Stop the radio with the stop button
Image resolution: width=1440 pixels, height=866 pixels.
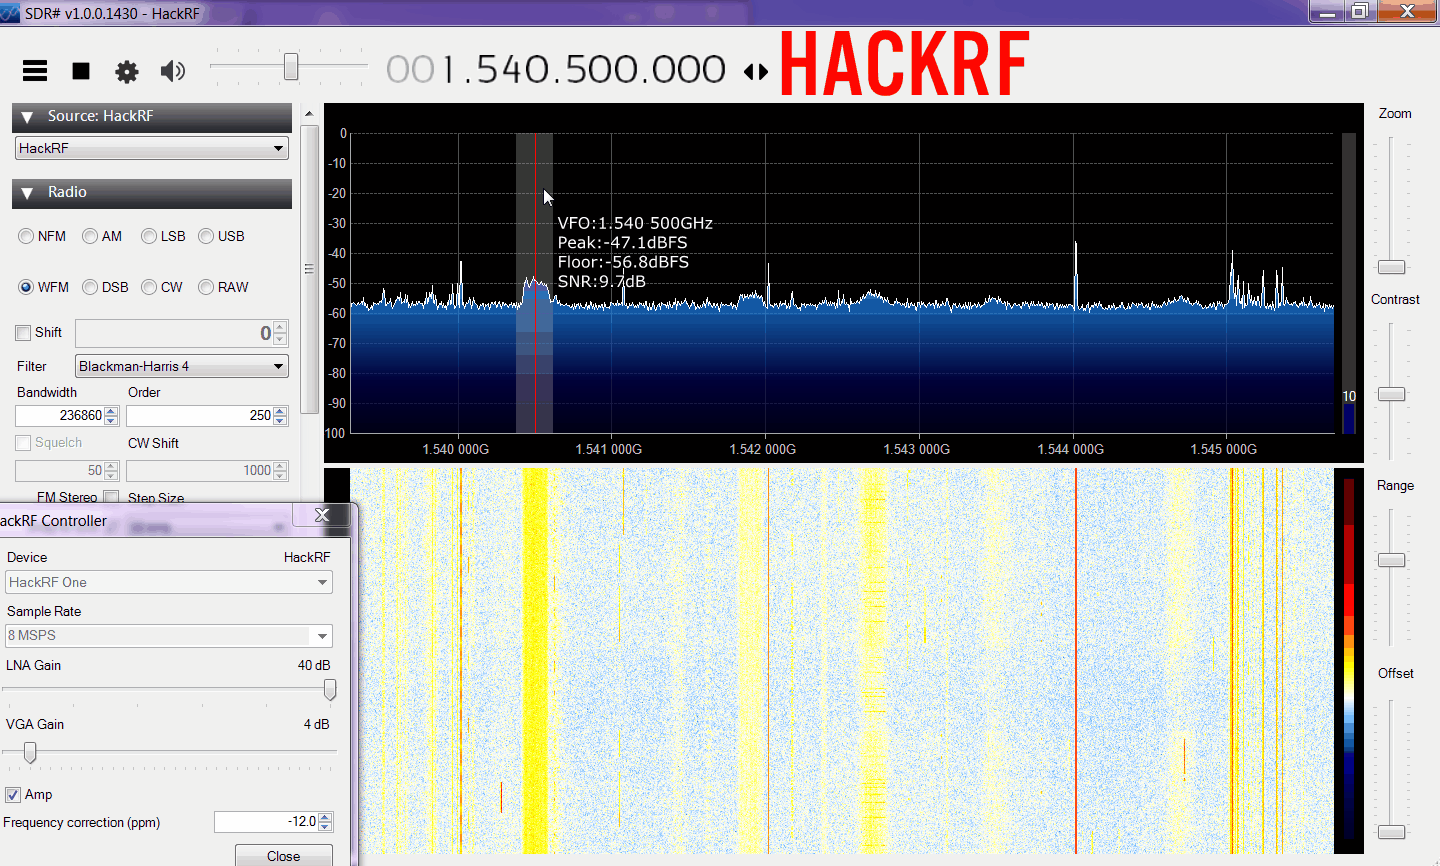pos(81,71)
